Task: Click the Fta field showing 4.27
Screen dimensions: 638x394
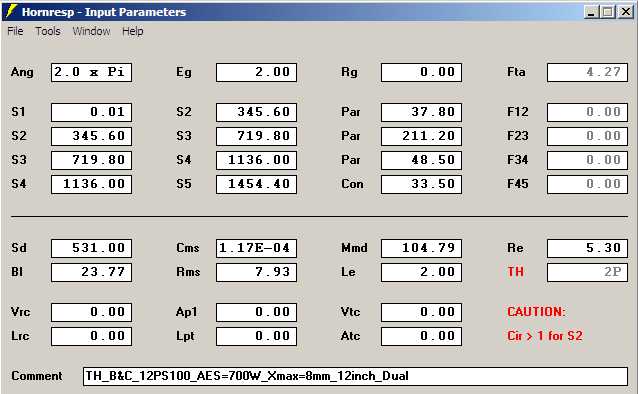Action: [x=587, y=72]
